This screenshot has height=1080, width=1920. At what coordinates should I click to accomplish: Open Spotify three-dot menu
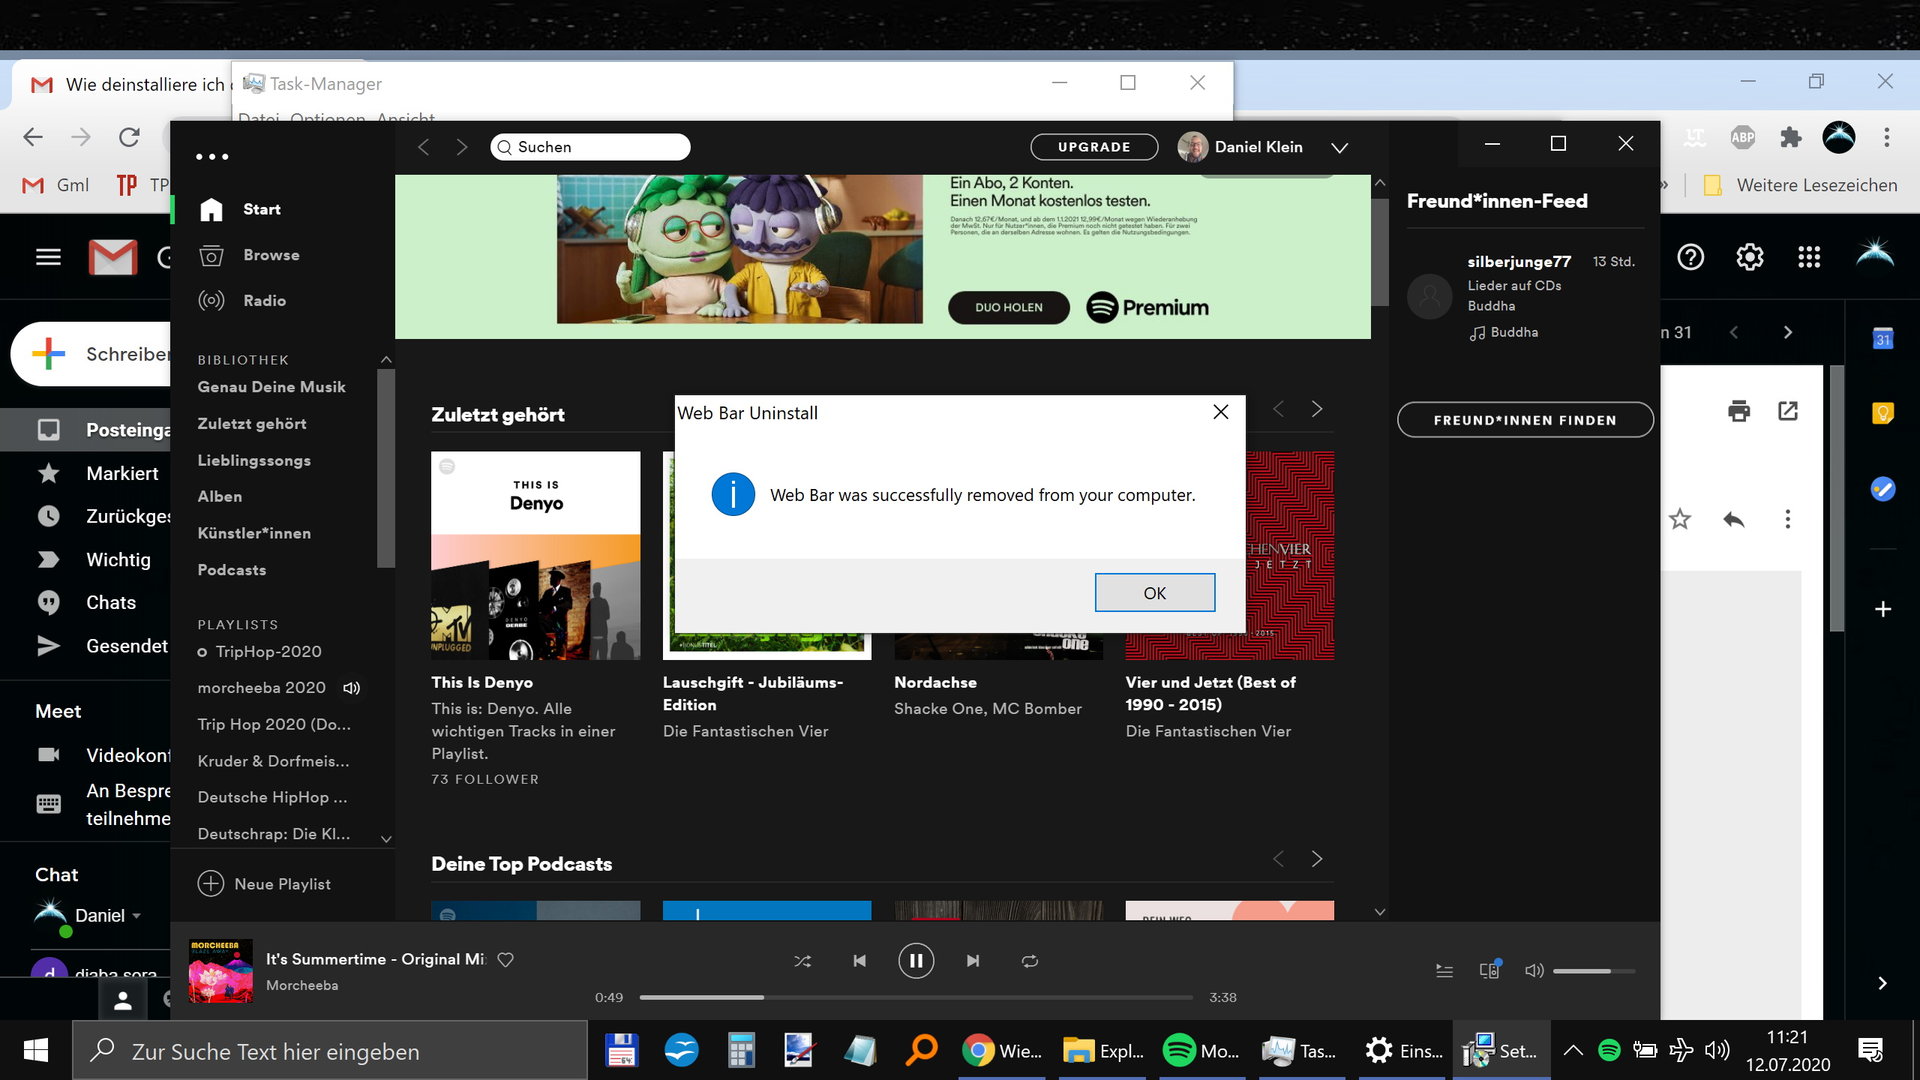click(212, 157)
